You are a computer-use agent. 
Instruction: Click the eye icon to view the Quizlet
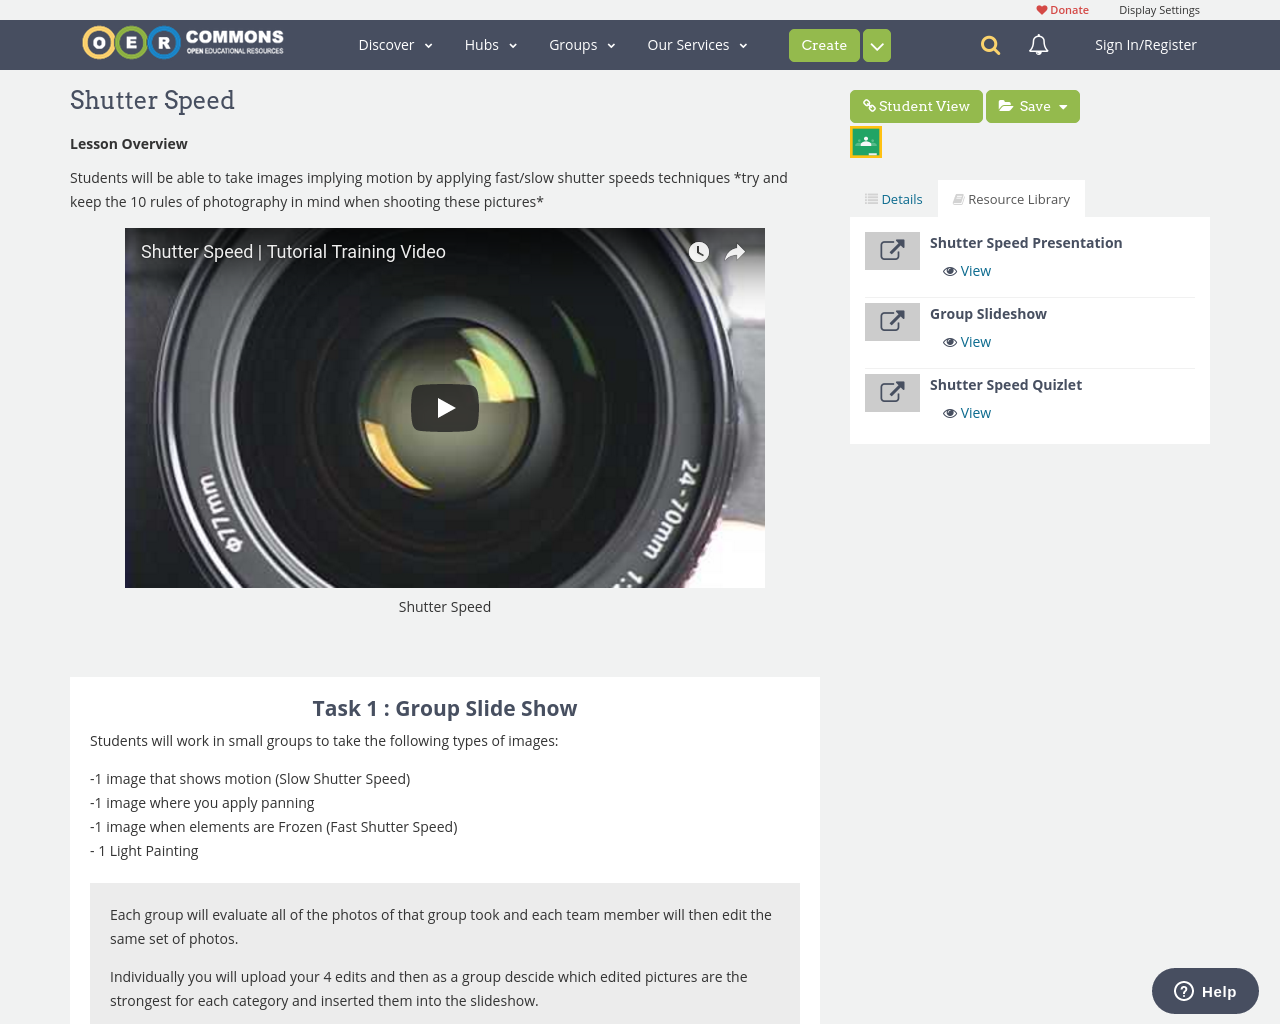[948, 412]
